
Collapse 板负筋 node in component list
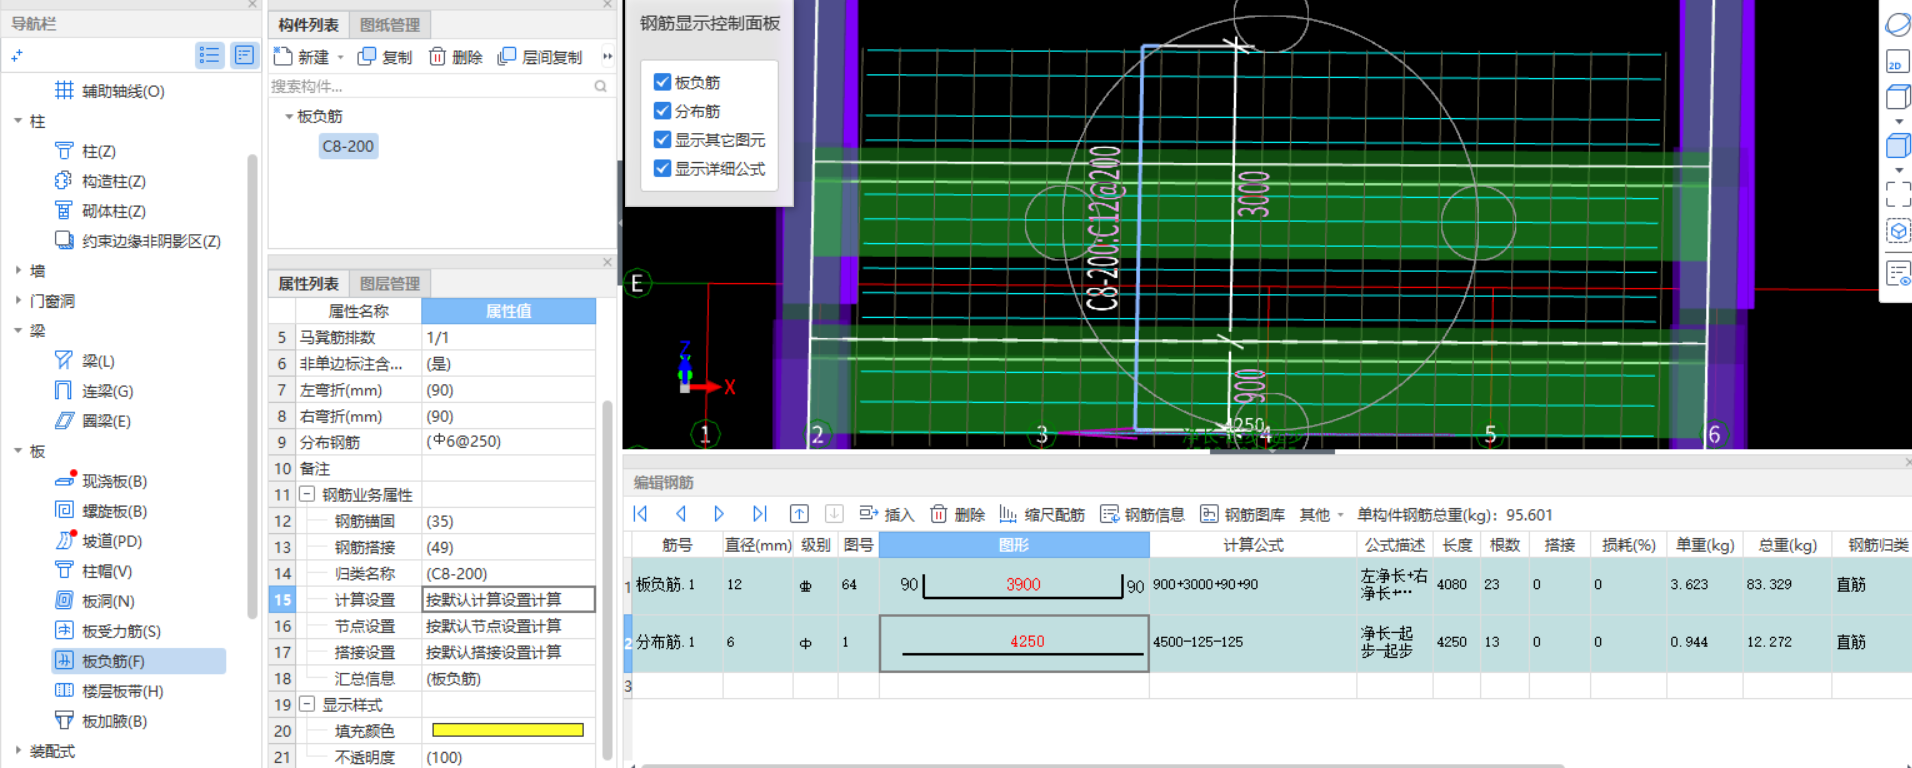(289, 116)
